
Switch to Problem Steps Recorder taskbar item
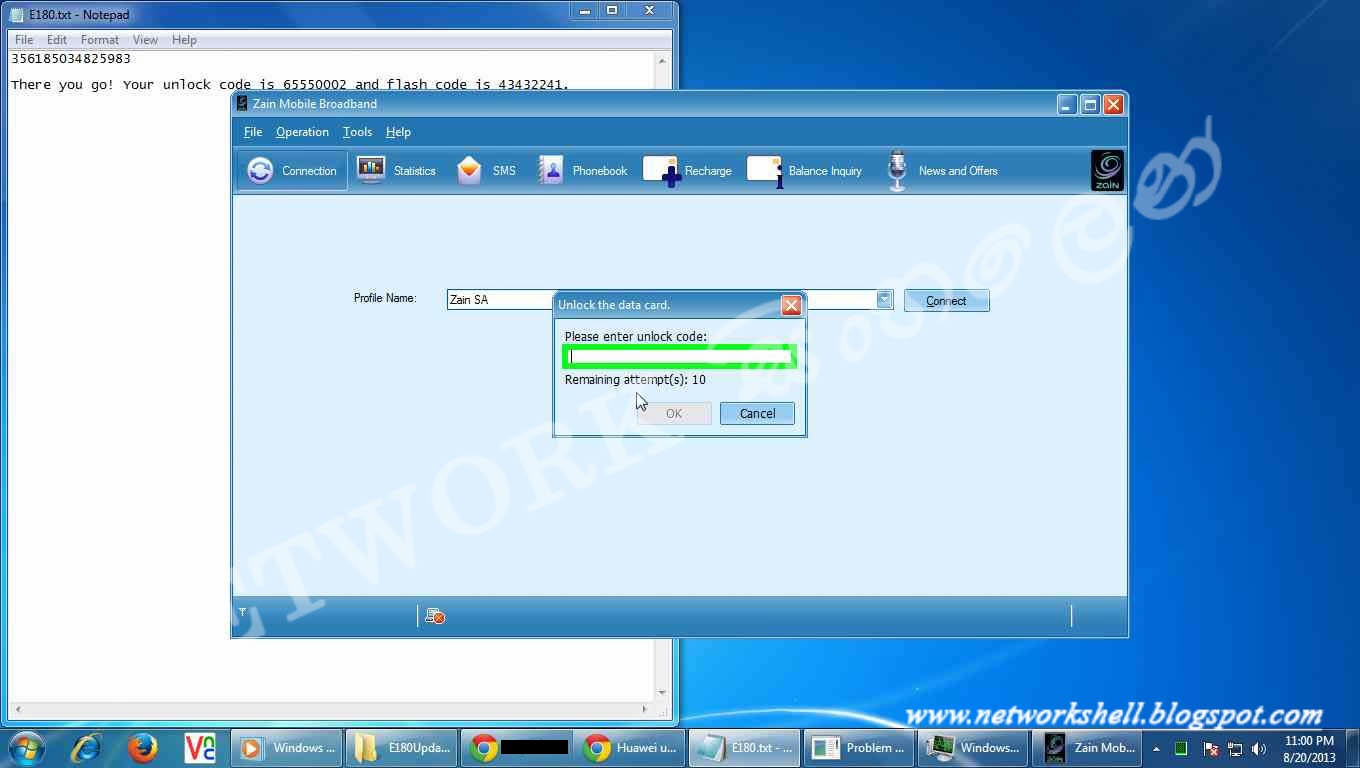click(x=857, y=747)
